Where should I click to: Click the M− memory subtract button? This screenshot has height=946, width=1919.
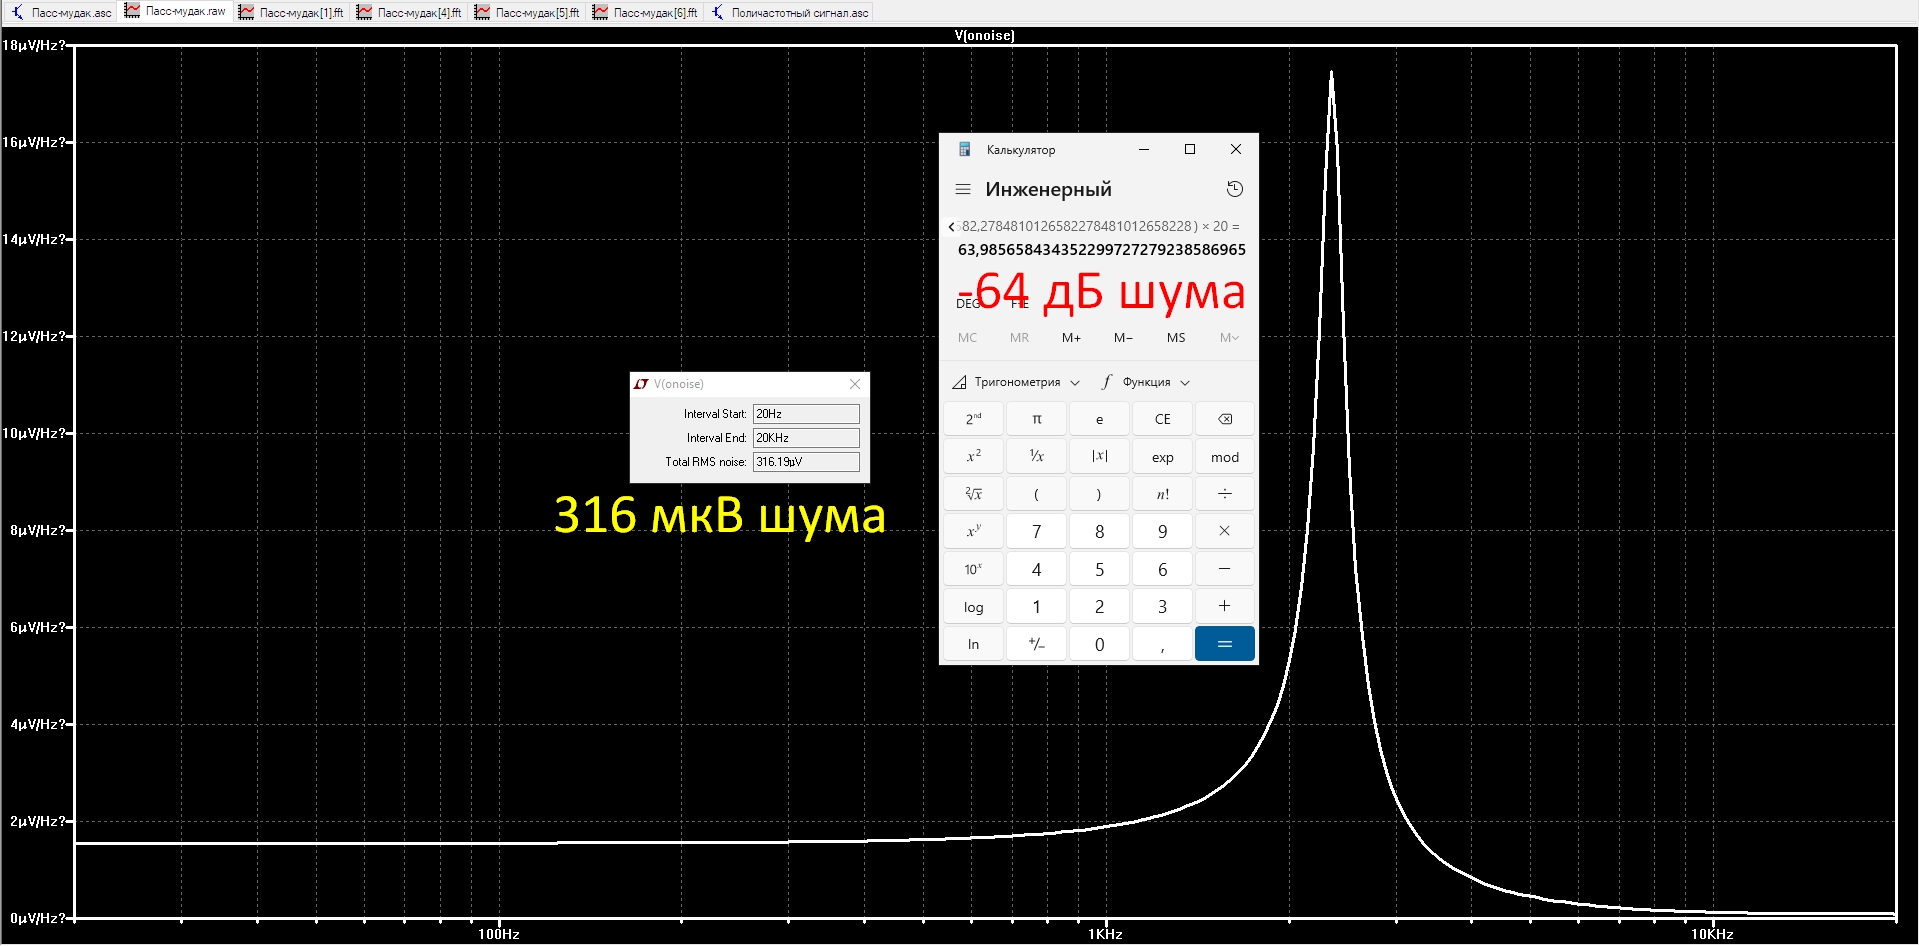(x=1123, y=338)
